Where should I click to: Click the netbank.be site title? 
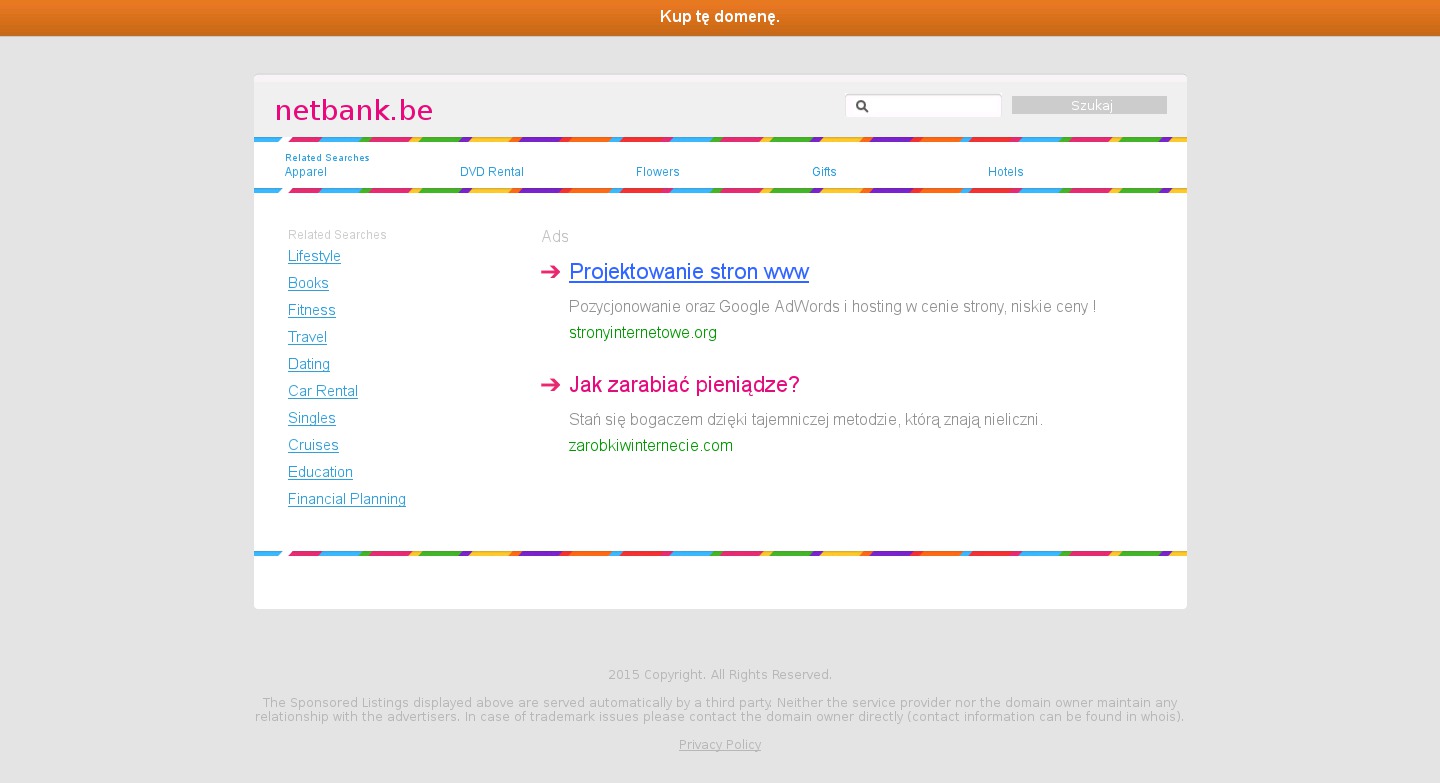(353, 111)
